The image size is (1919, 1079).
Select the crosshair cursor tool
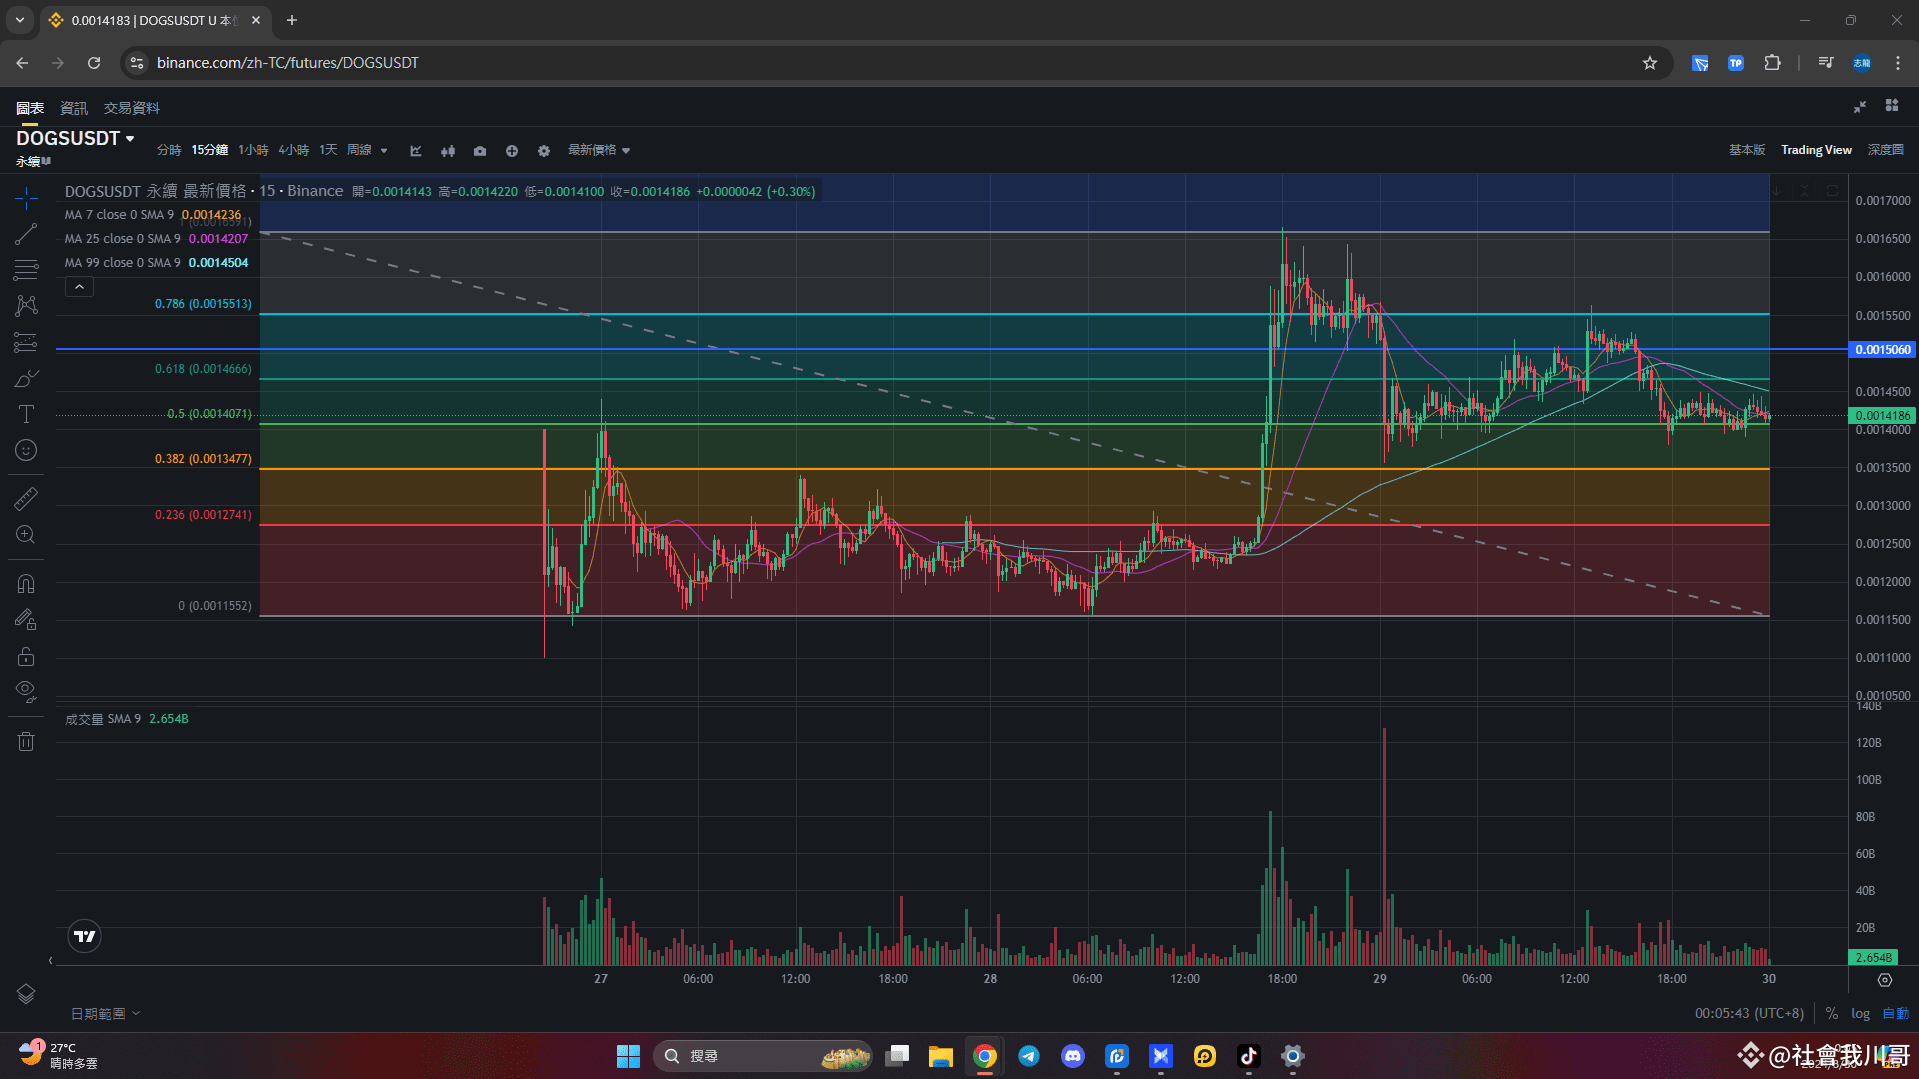[x=25, y=198]
